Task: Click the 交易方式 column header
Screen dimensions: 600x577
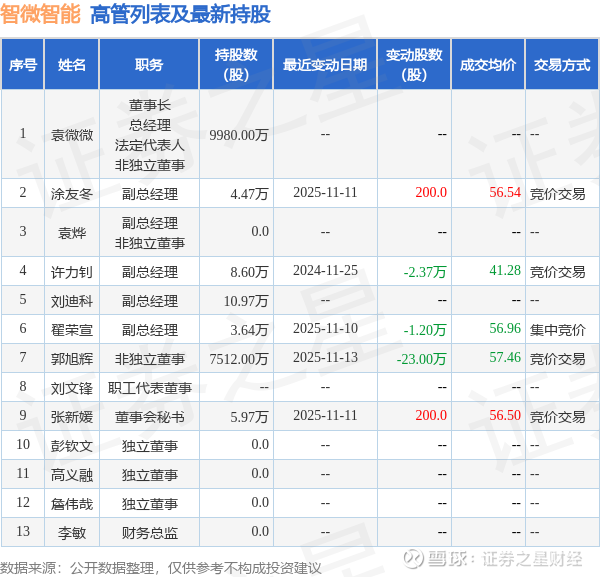Action: point(562,64)
